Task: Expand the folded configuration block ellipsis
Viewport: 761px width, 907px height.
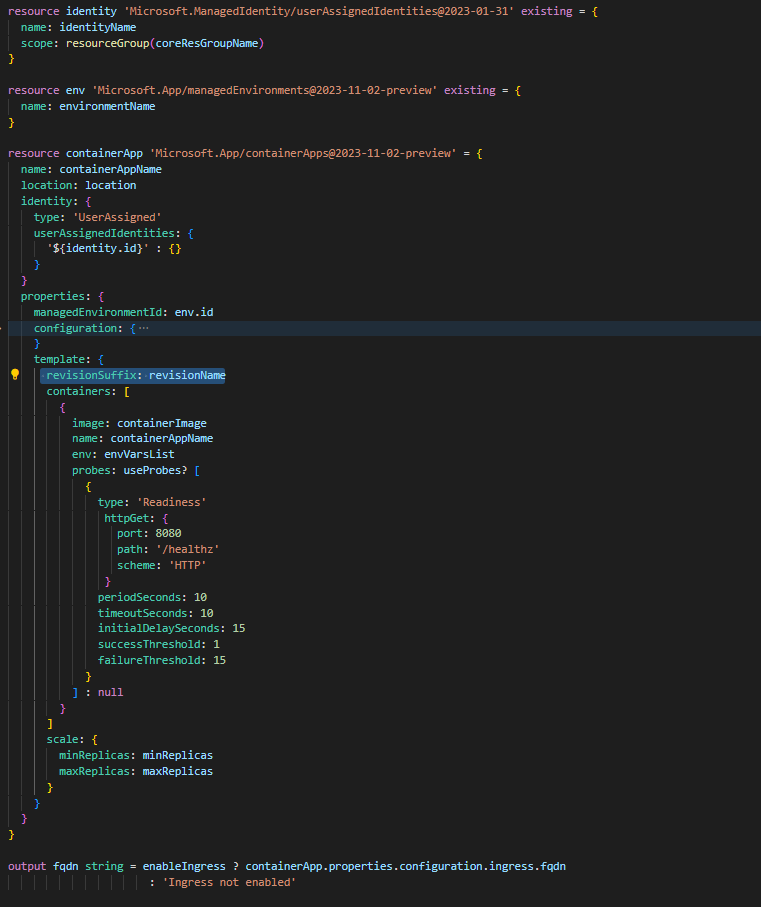Action: pyautogui.click(x=143, y=328)
